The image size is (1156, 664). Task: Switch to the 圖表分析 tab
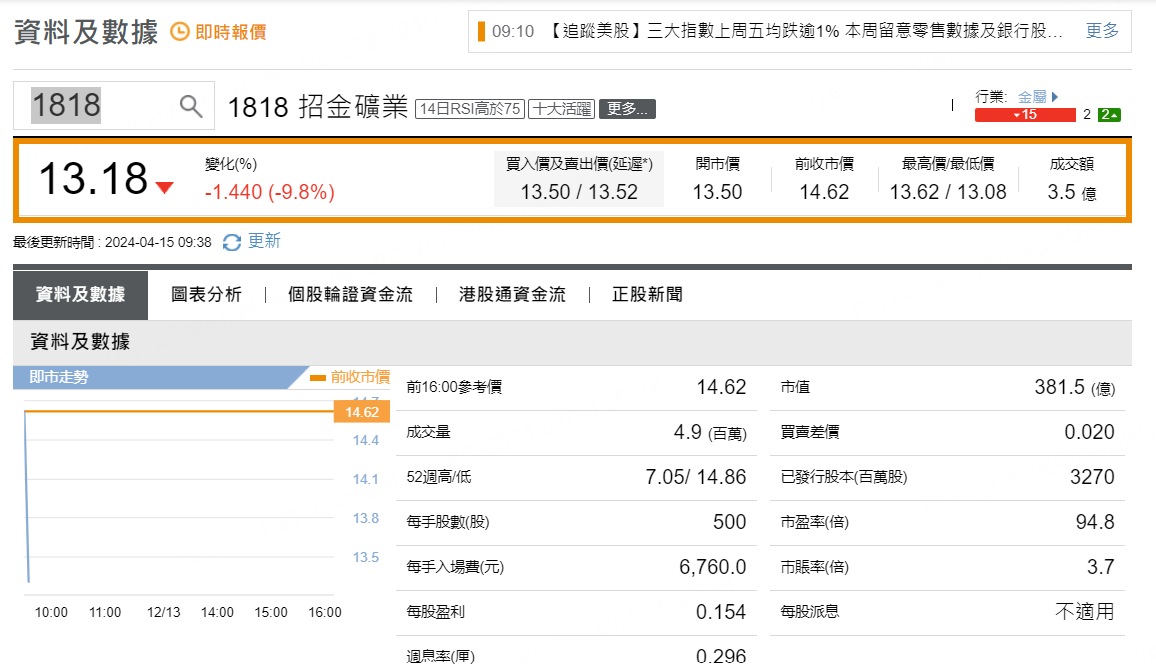point(206,295)
